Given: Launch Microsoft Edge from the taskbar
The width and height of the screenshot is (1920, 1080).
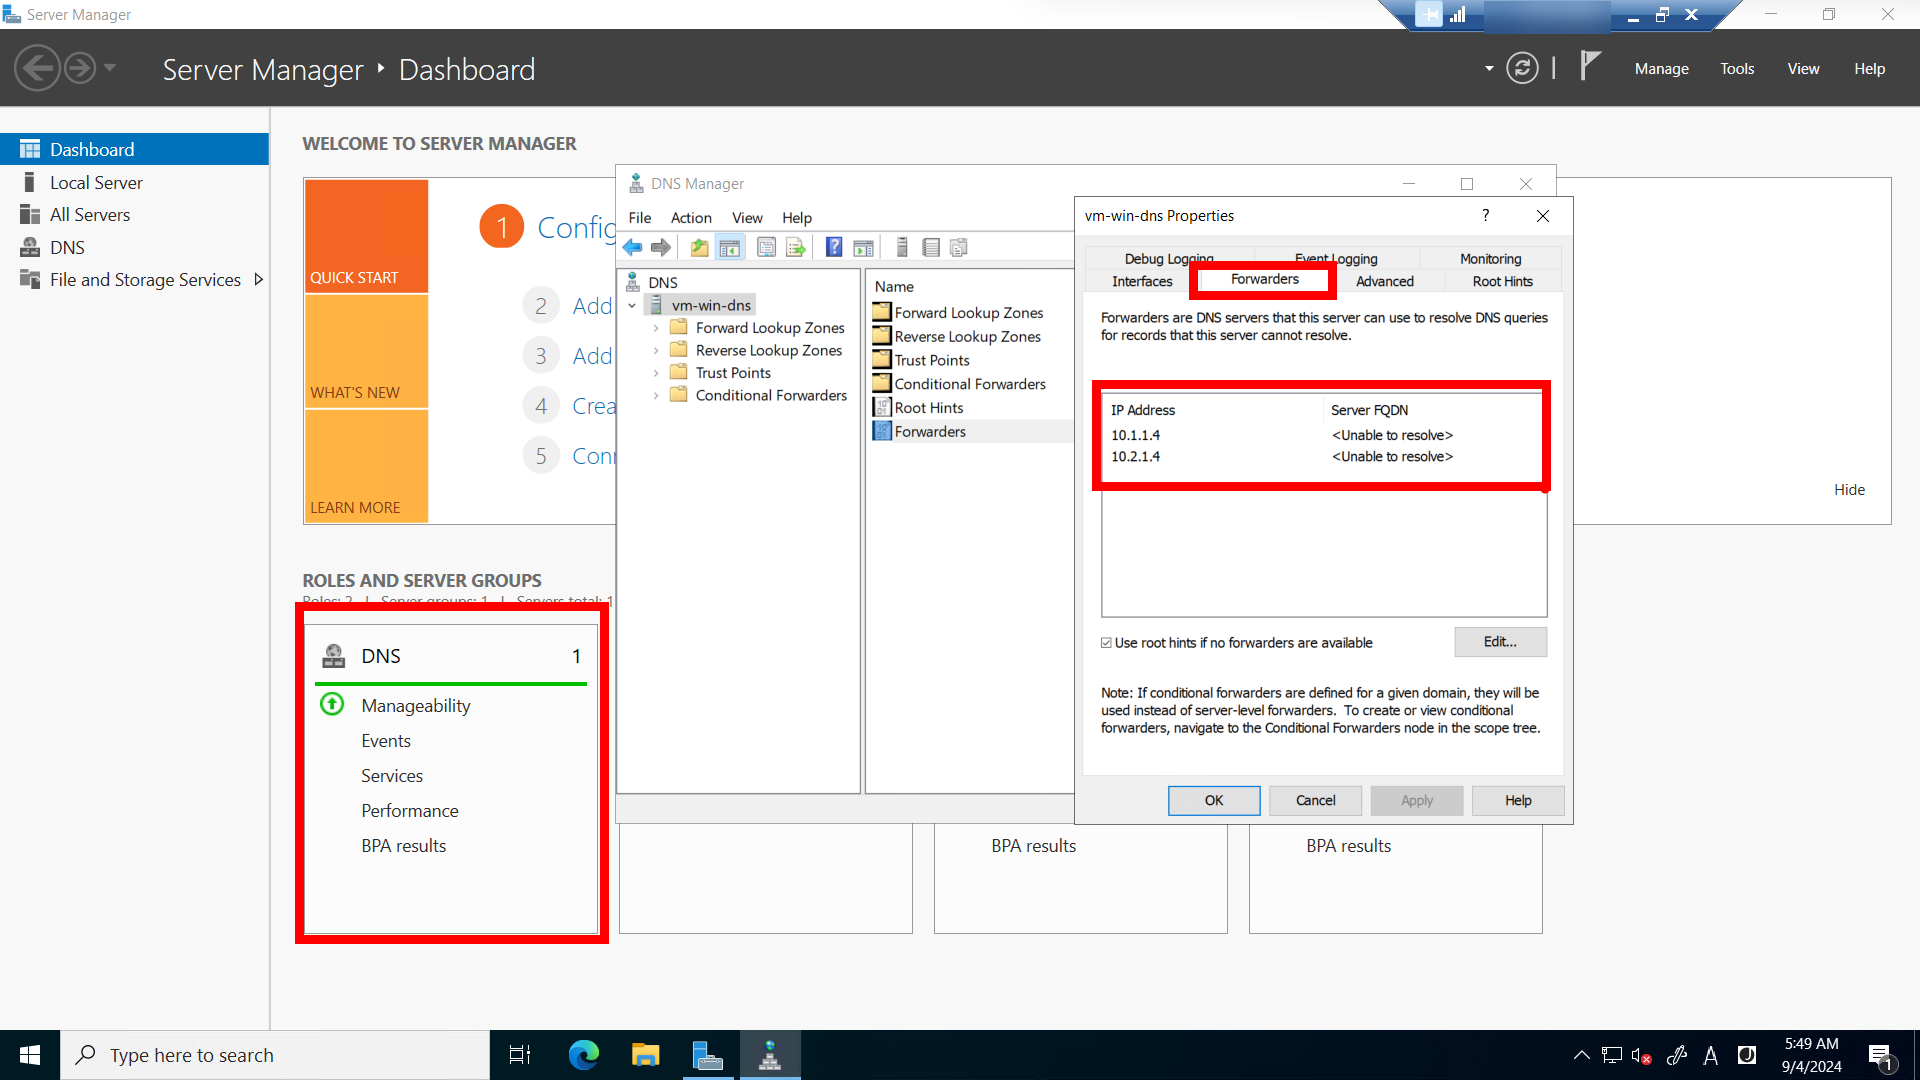Looking at the screenshot, I should click(583, 1055).
